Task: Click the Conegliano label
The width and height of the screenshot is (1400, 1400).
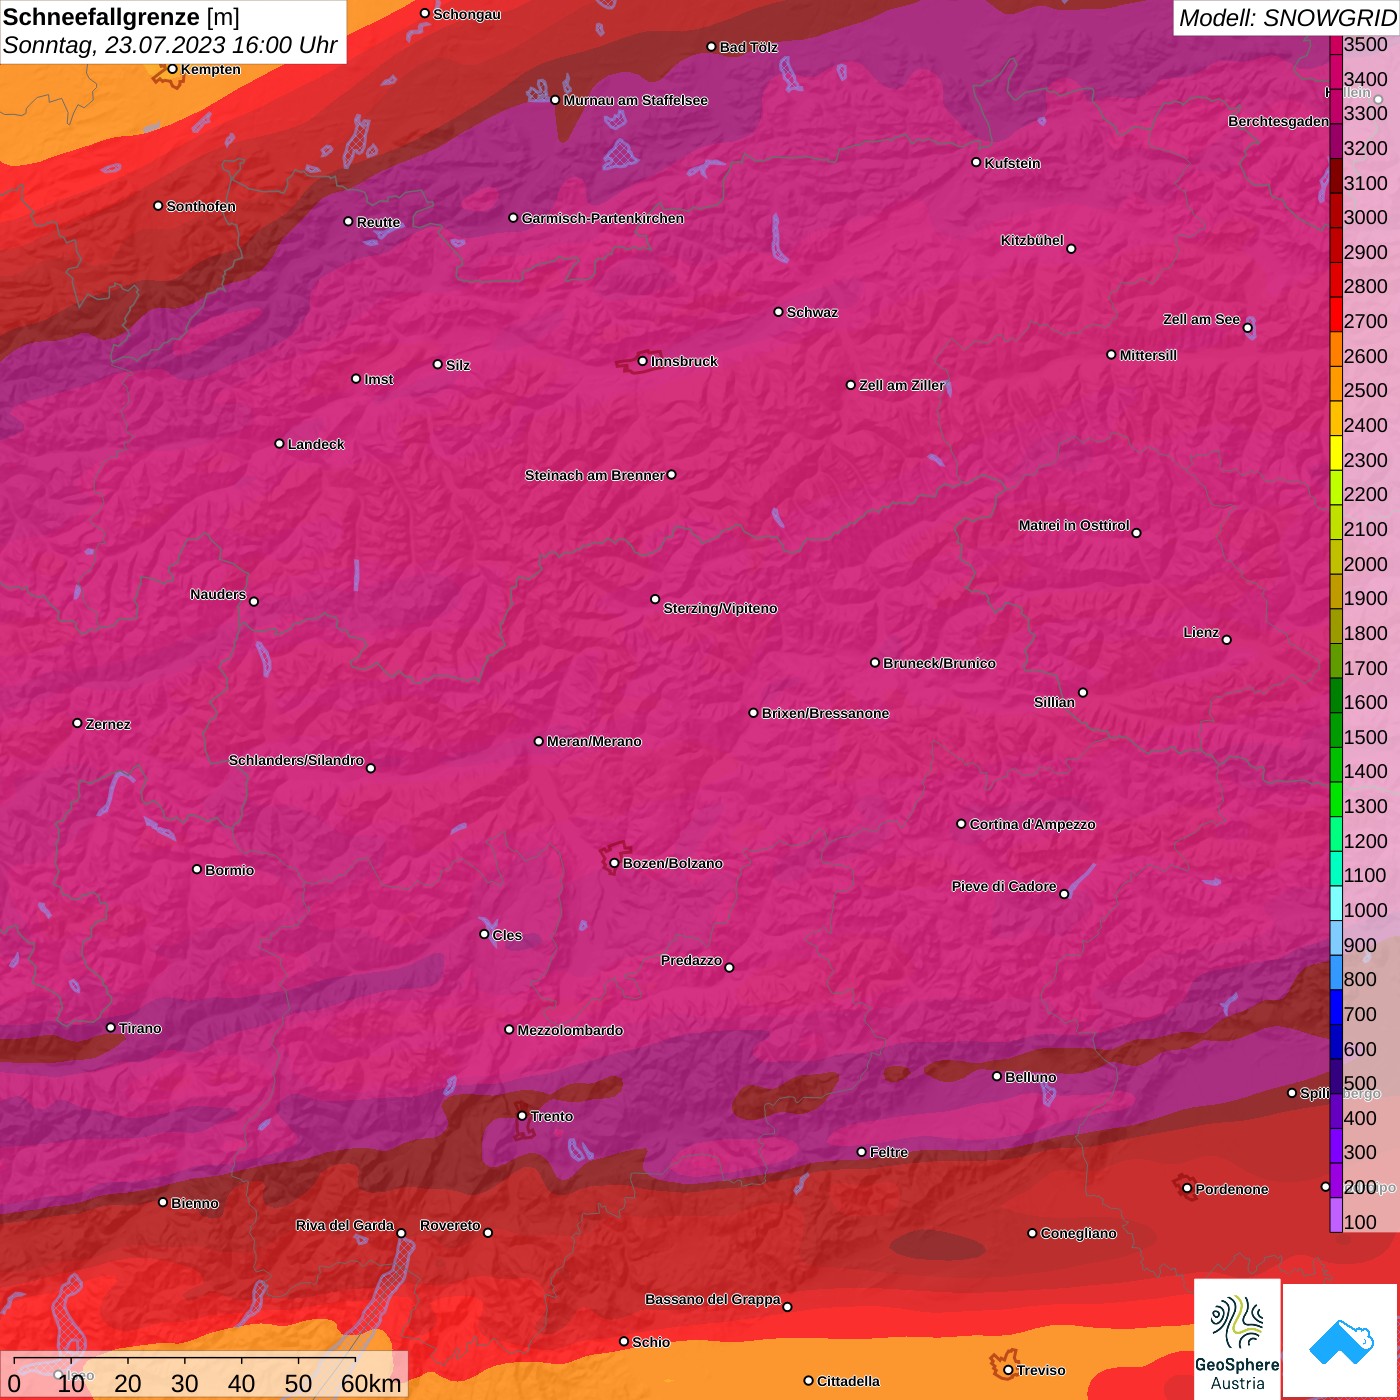Action: click(x=1078, y=1233)
